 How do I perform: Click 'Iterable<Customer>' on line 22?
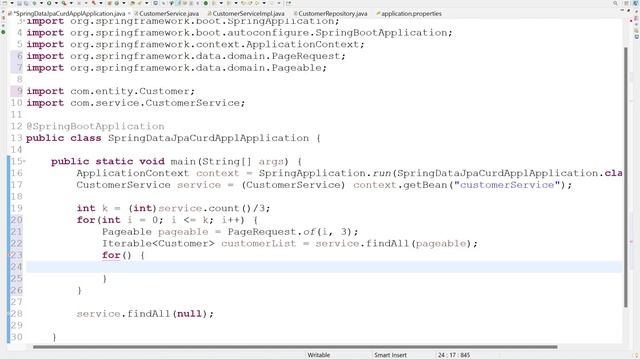[x=158, y=244]
